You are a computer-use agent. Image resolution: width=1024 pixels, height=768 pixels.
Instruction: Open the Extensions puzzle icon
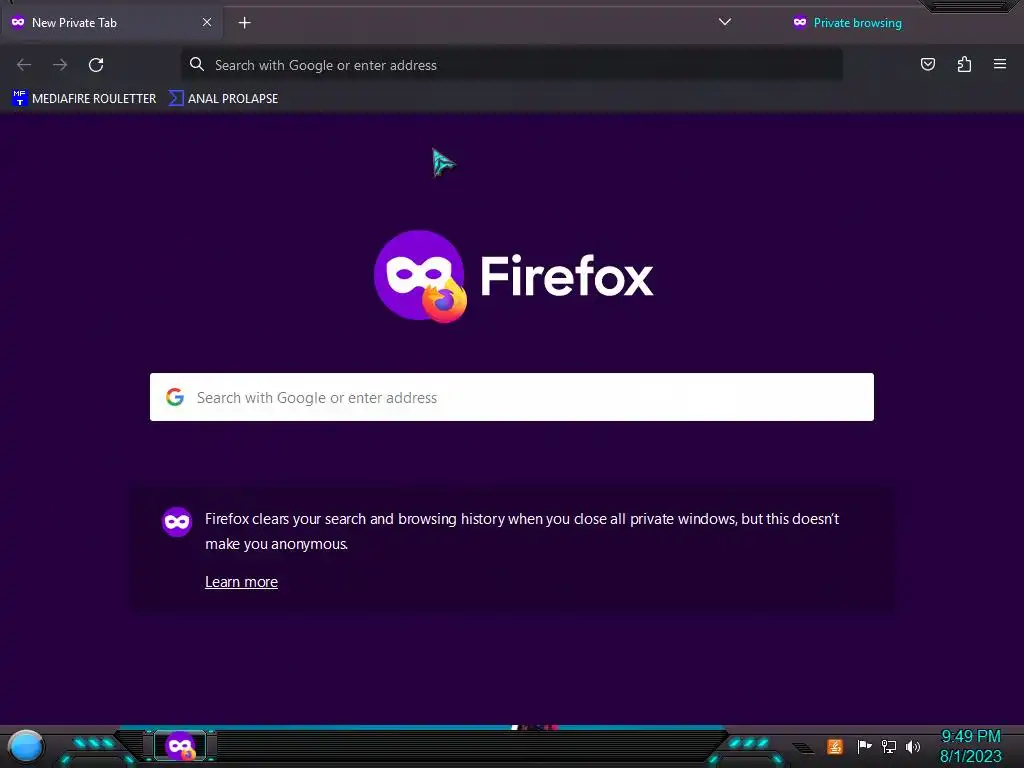pos(964,64)
